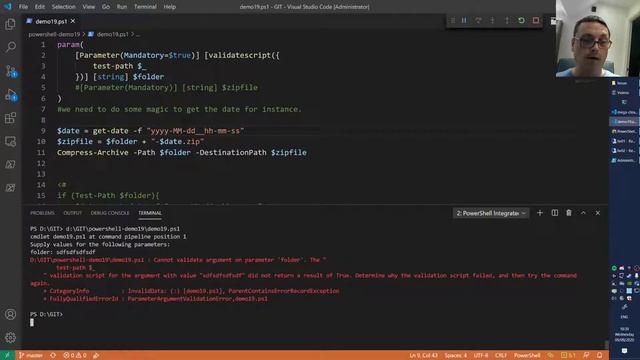Click Step Into in debug toolbar
Screen dimensions: 640x360
pos(493,20)
